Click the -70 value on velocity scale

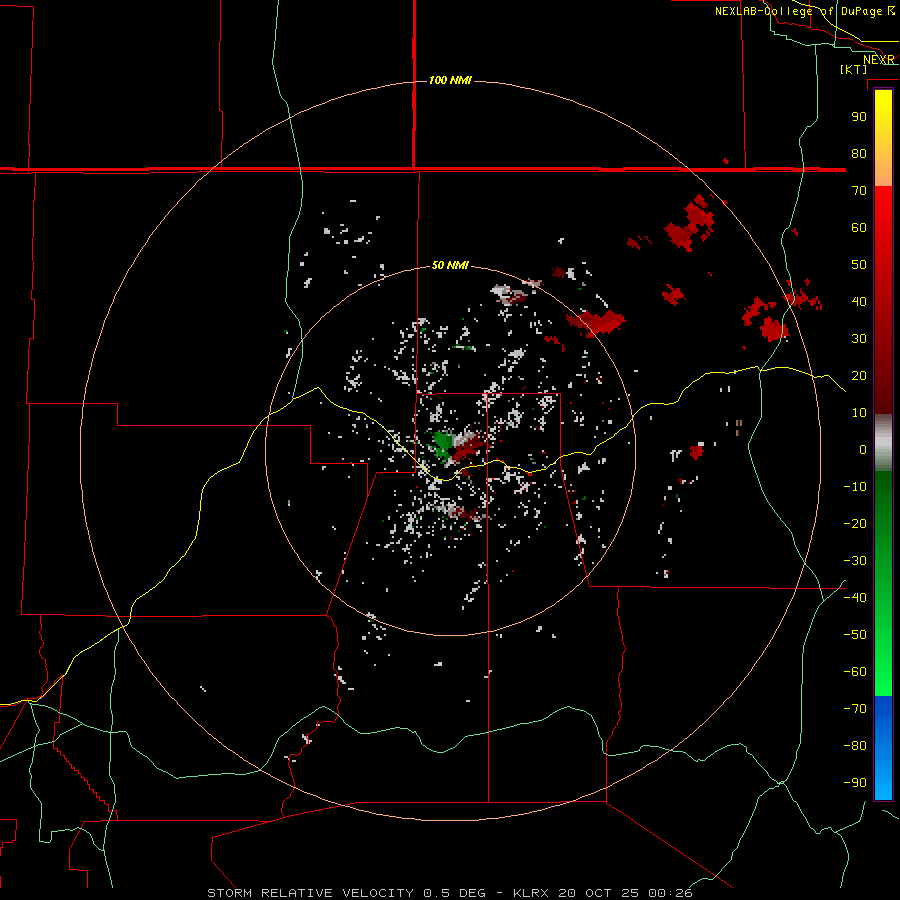pyautogui.click(x=855, y=709)
